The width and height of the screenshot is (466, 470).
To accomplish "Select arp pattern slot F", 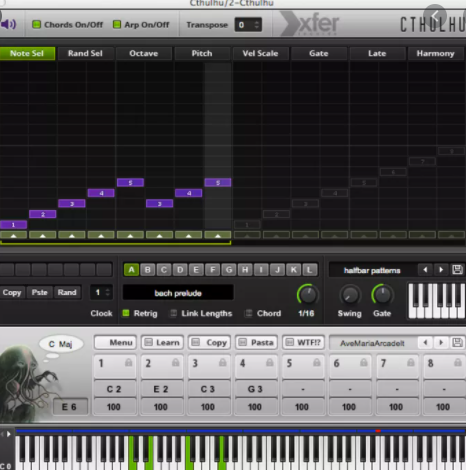I will tap(213, 270).
